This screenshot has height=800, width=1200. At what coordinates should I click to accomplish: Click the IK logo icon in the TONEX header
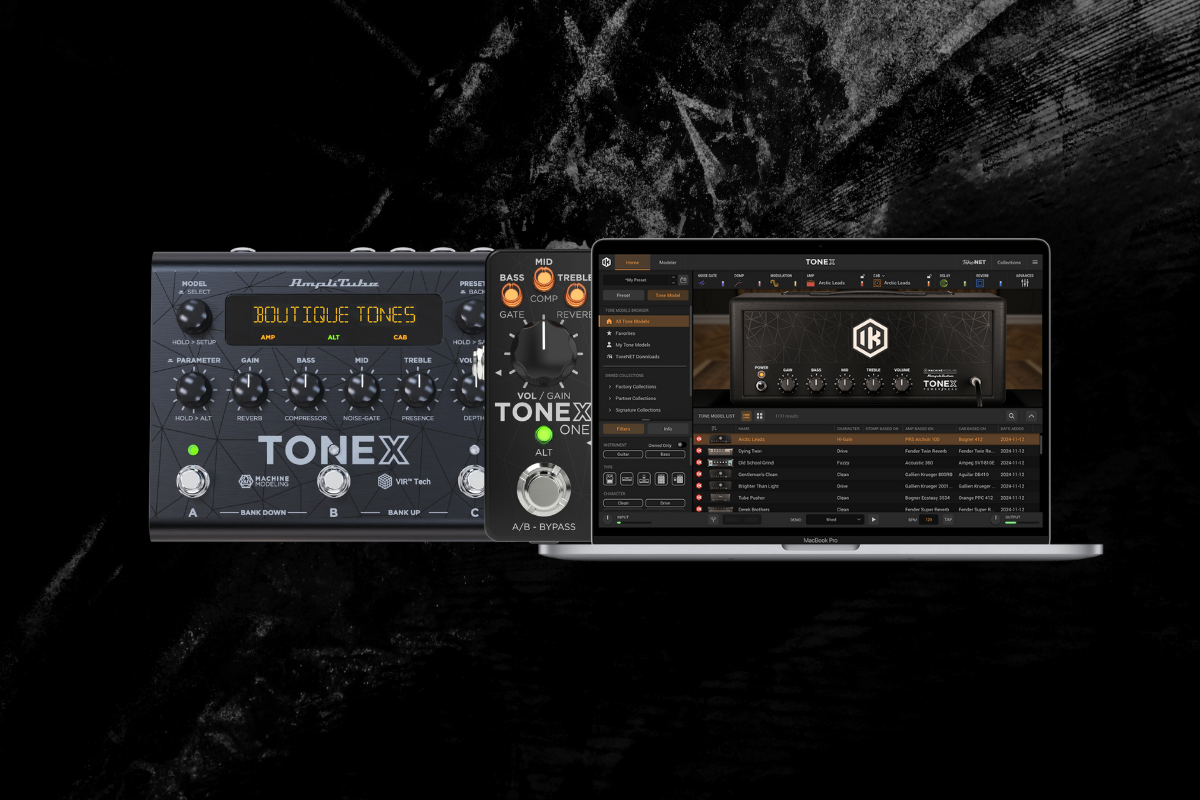606,262
